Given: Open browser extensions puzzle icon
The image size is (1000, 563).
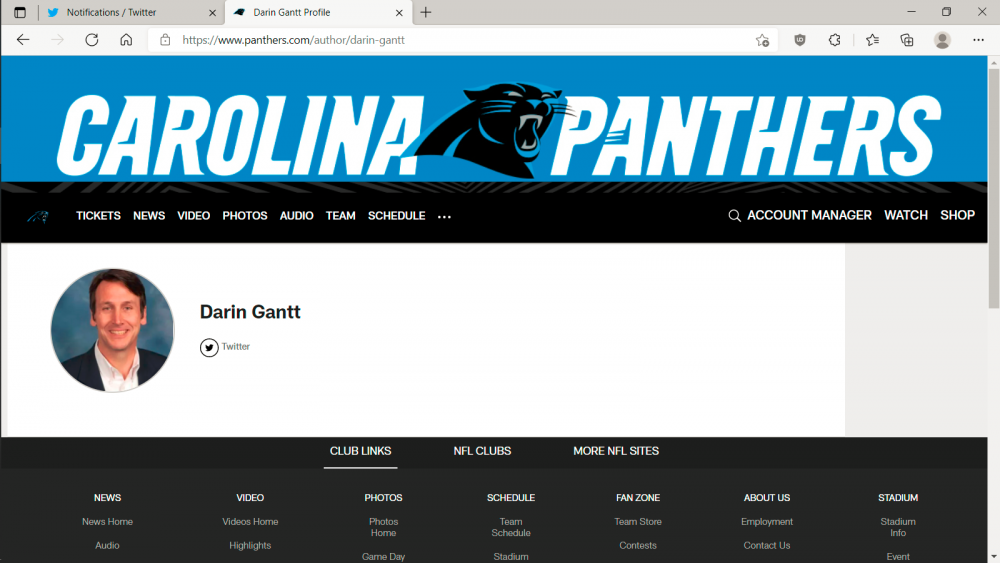Looking at the screenshot, I should [x=835, y=40].
